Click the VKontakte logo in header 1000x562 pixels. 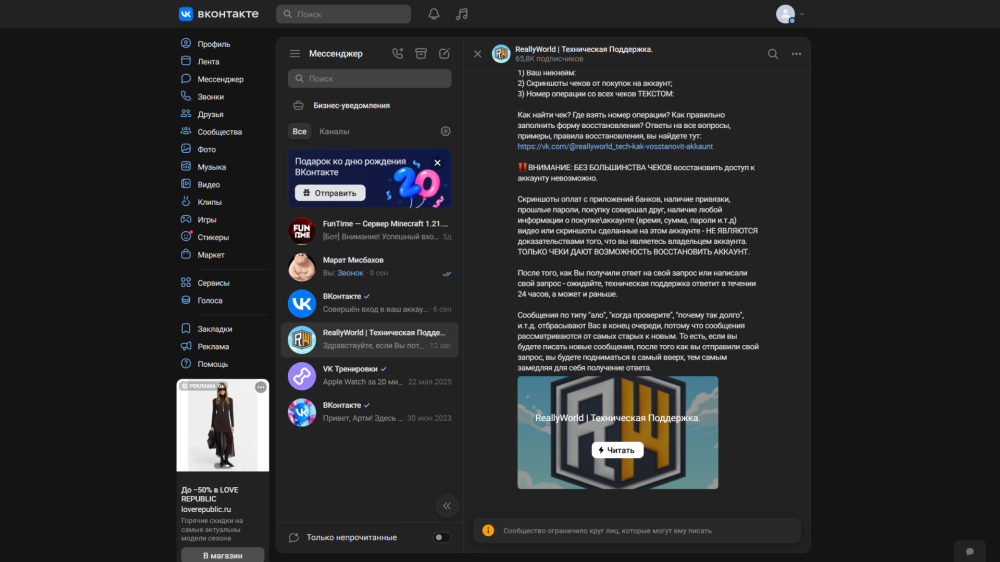click(x=219, y=14)
